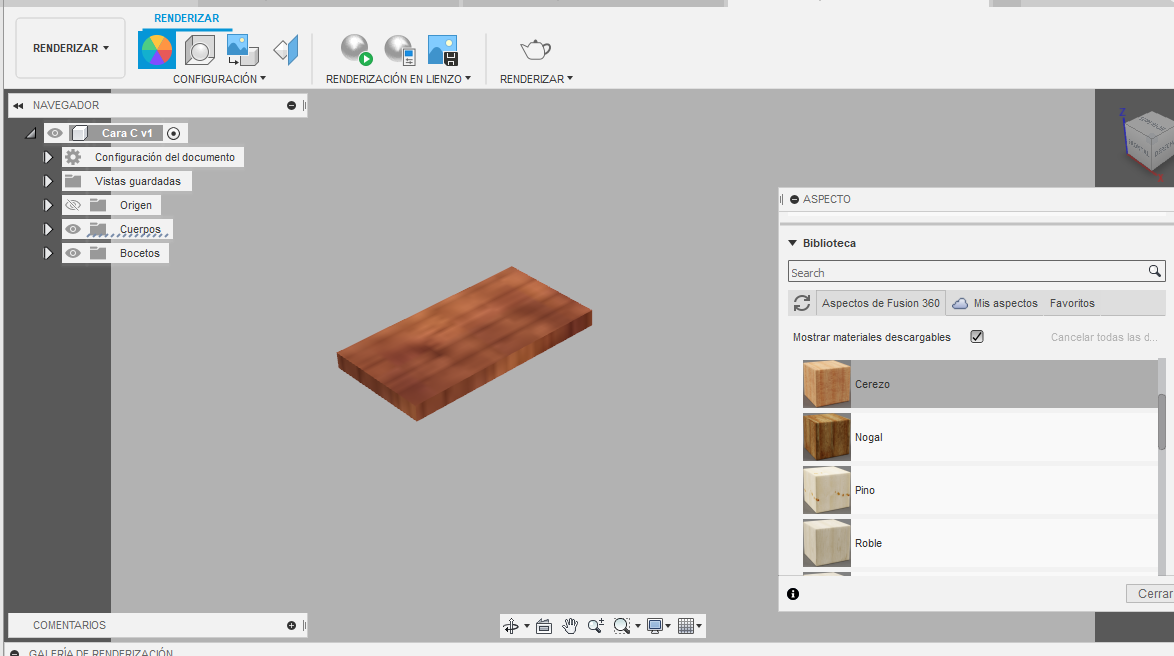The width and height of the screenshot is (1174, 656).
Task: Expand the Origen node
Action: (48, 205)
